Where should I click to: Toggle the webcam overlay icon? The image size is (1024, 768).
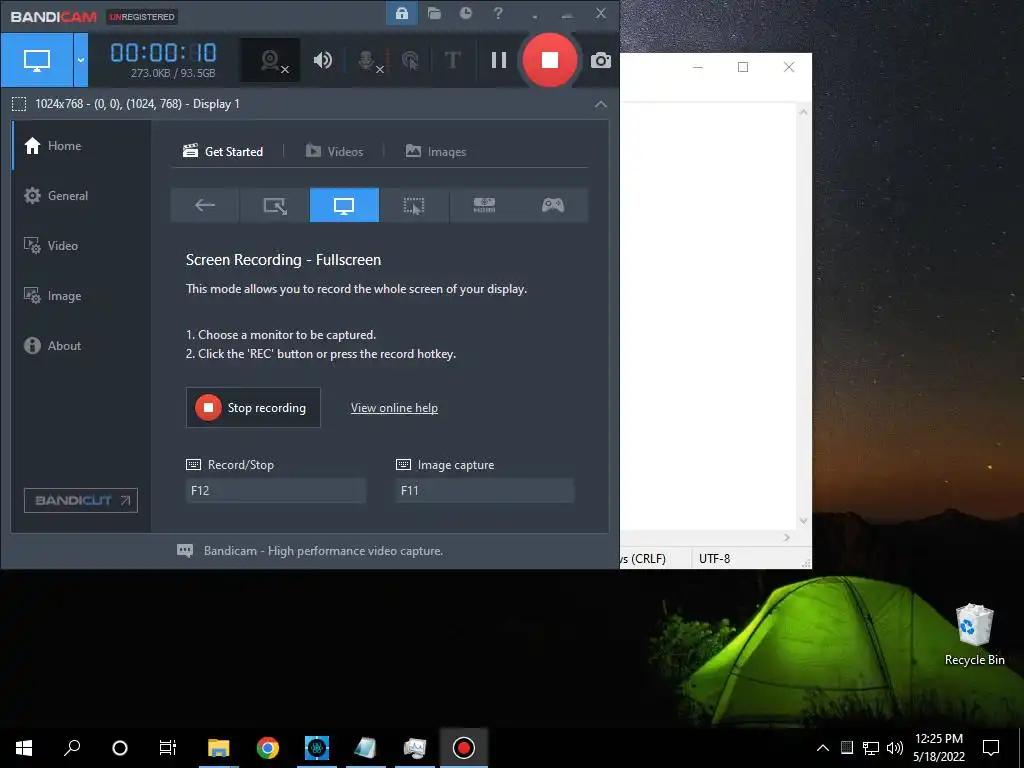(271, 60)
